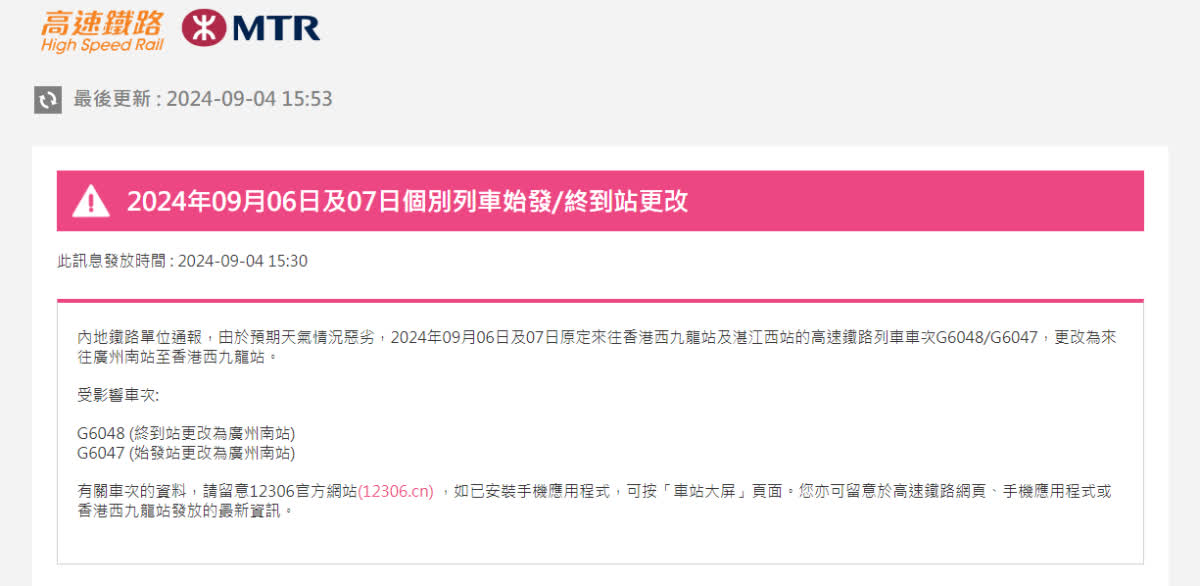This screenshot has width=1200, height=586.
Task: Click the refresh icon beside 最後更新
Action: point(48,99)
